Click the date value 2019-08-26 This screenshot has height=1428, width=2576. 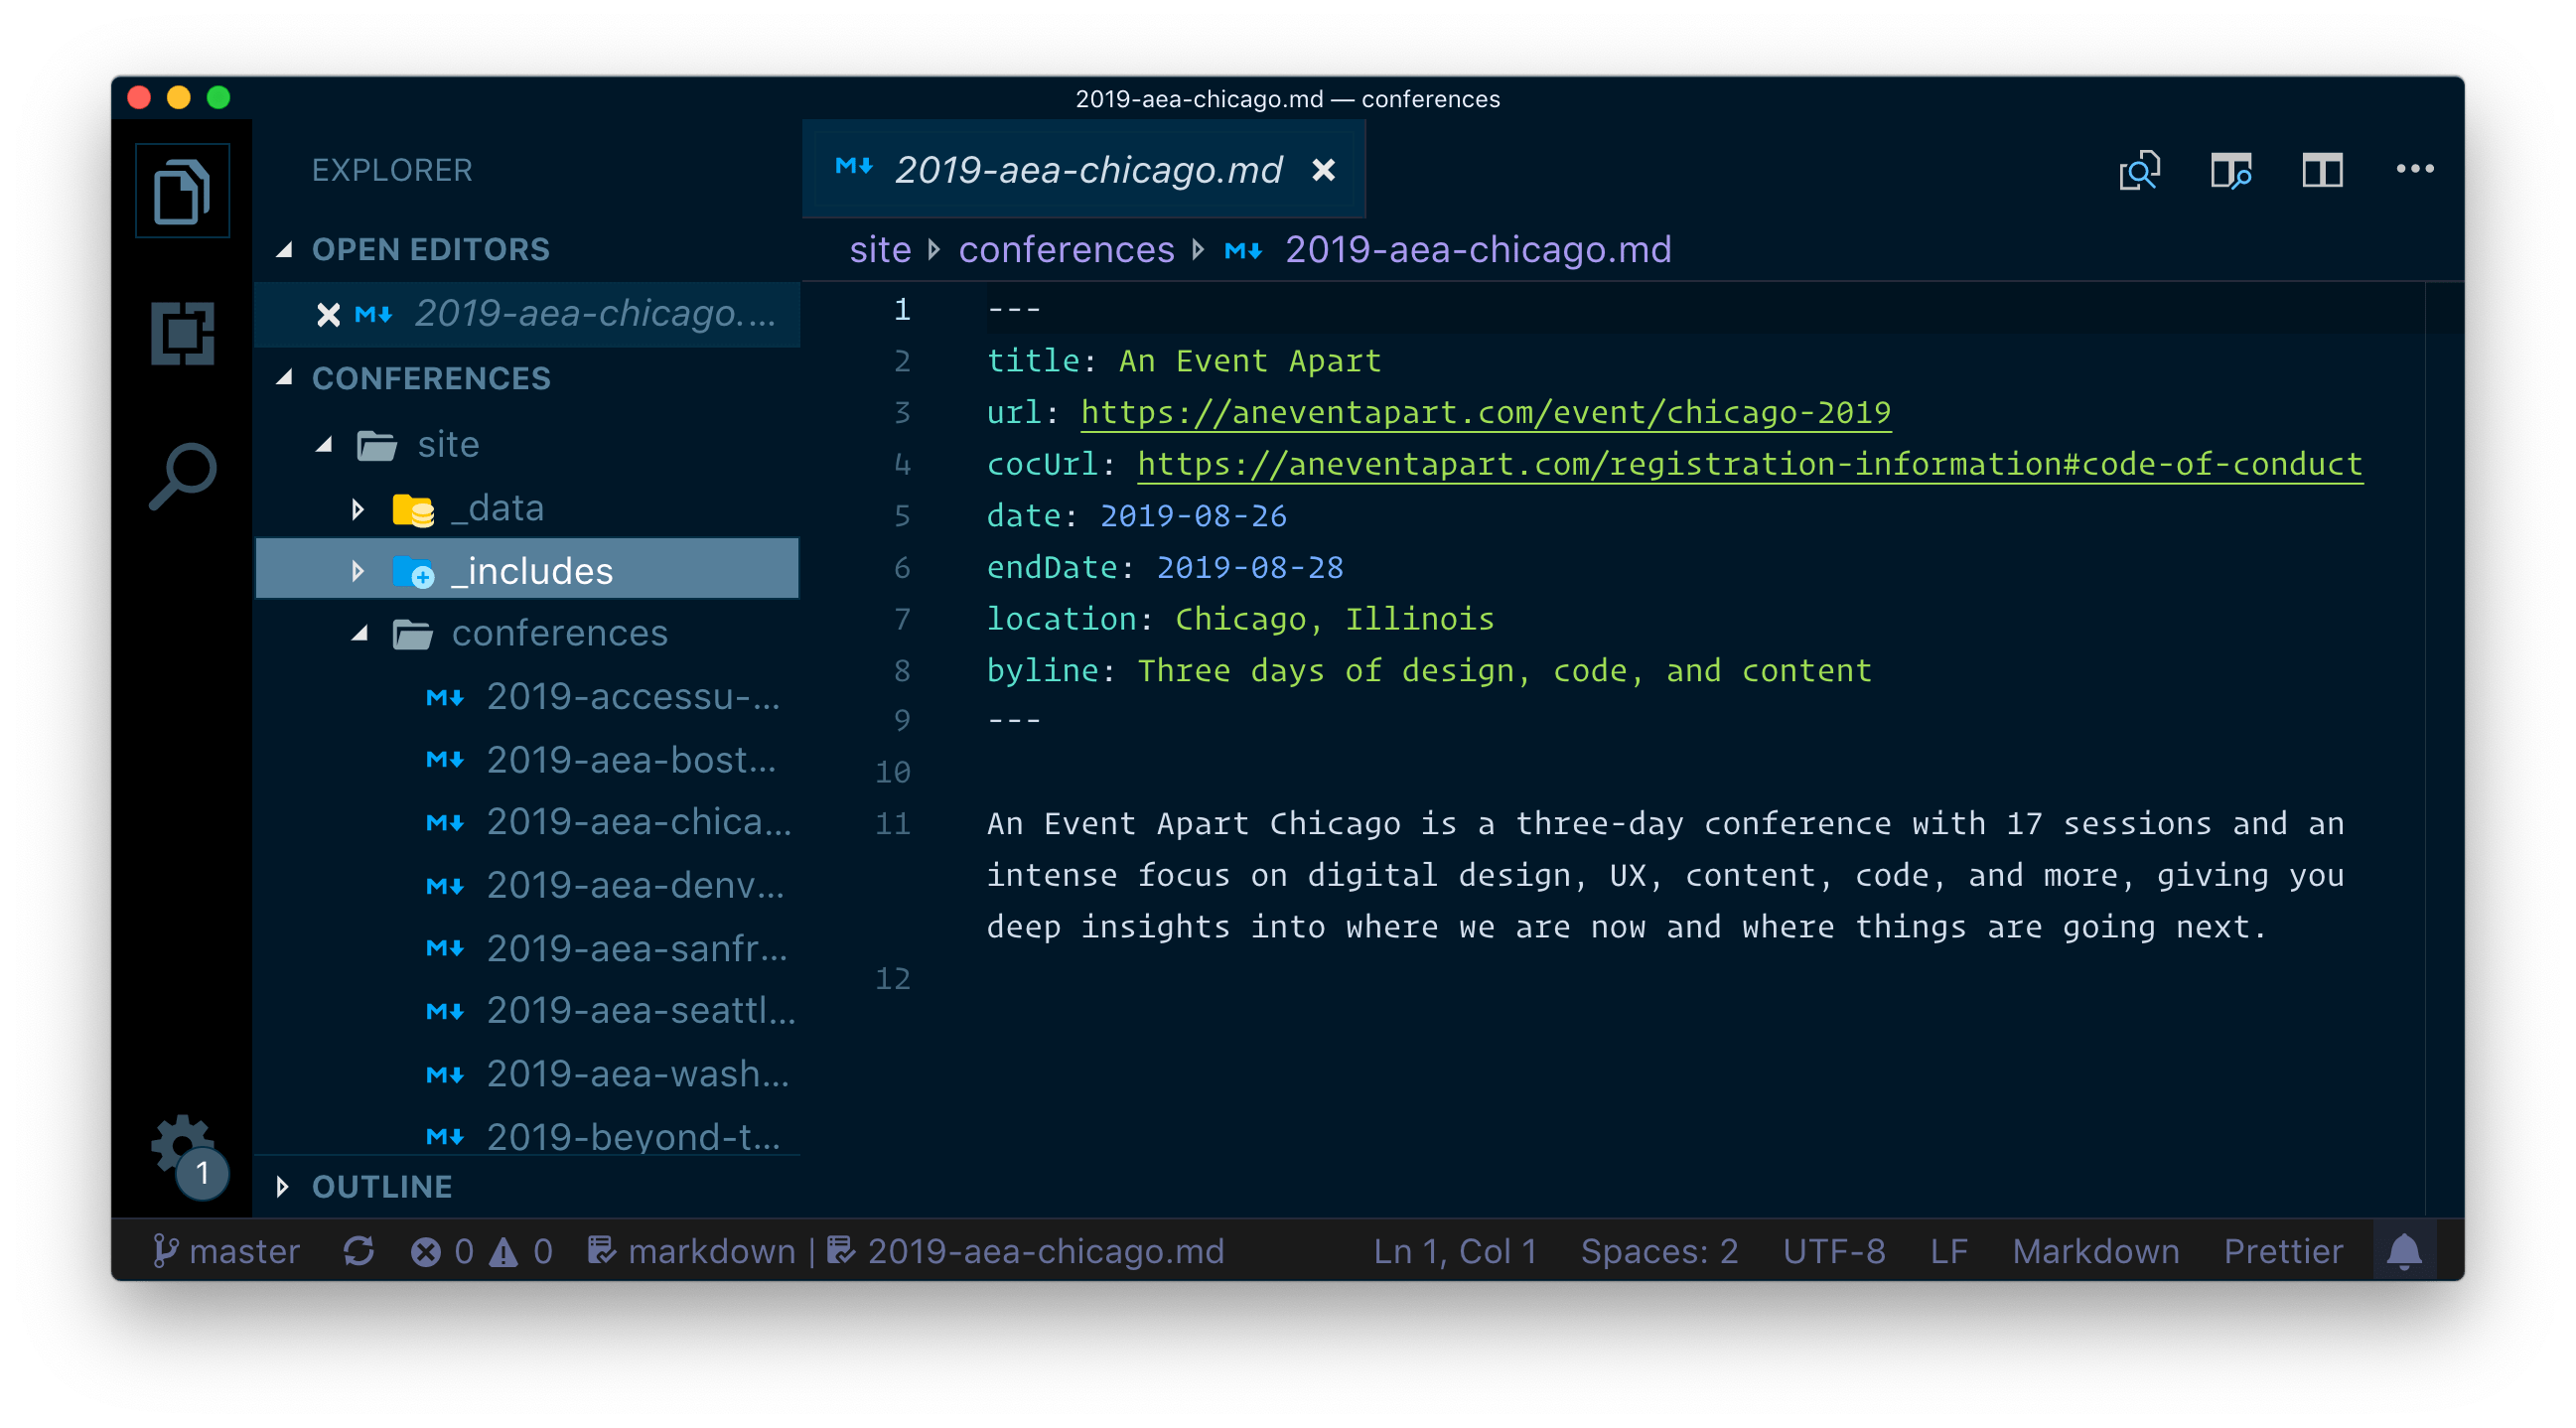tap(1193, 516)
